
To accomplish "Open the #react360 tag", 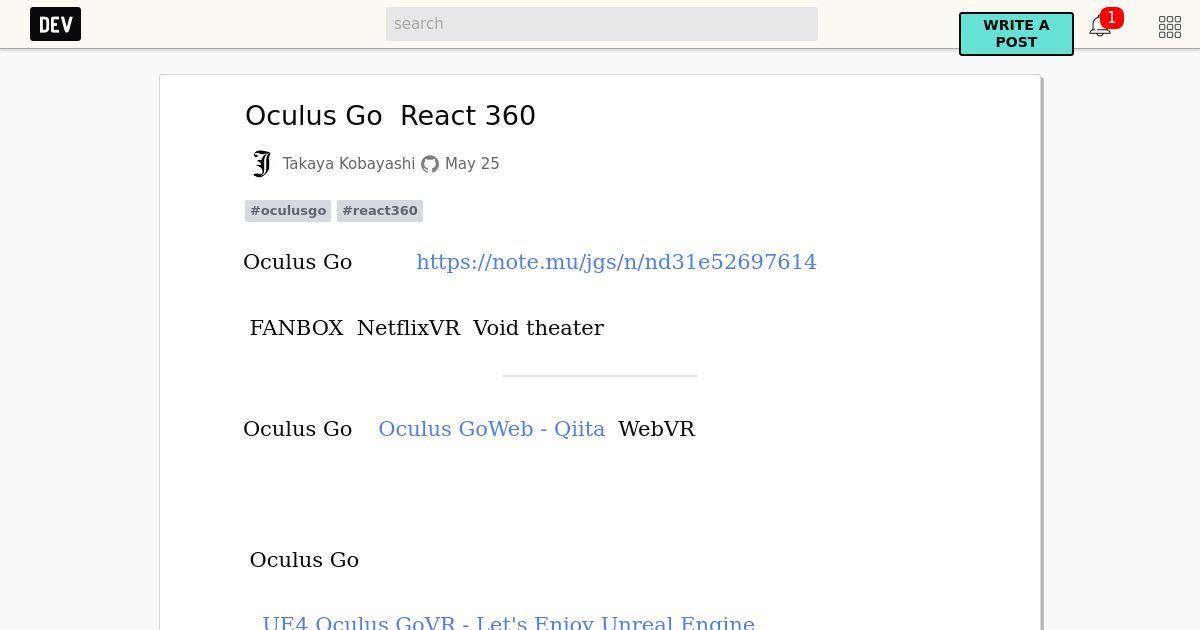I will [380, 211].
